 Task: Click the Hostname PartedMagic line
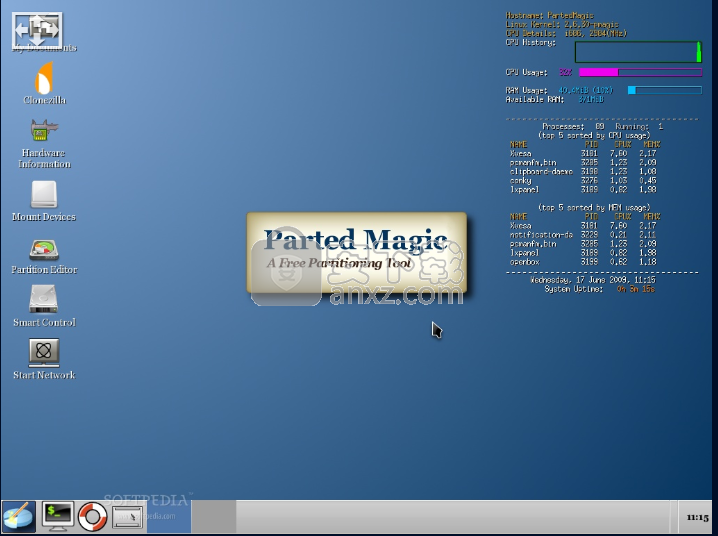coord(549,16)
